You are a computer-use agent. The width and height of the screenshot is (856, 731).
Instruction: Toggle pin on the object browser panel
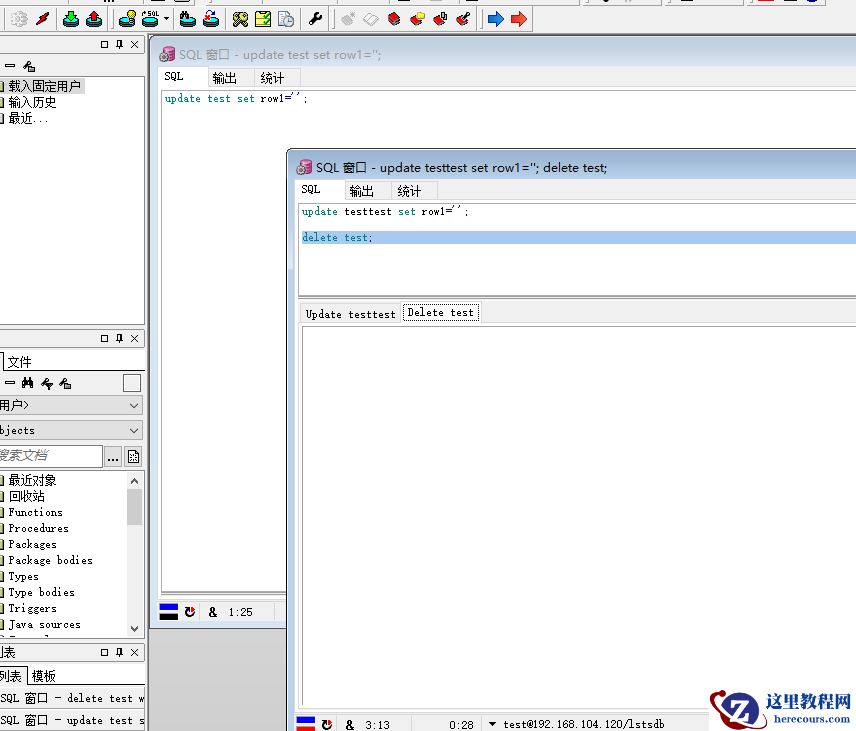coord(120,339)
